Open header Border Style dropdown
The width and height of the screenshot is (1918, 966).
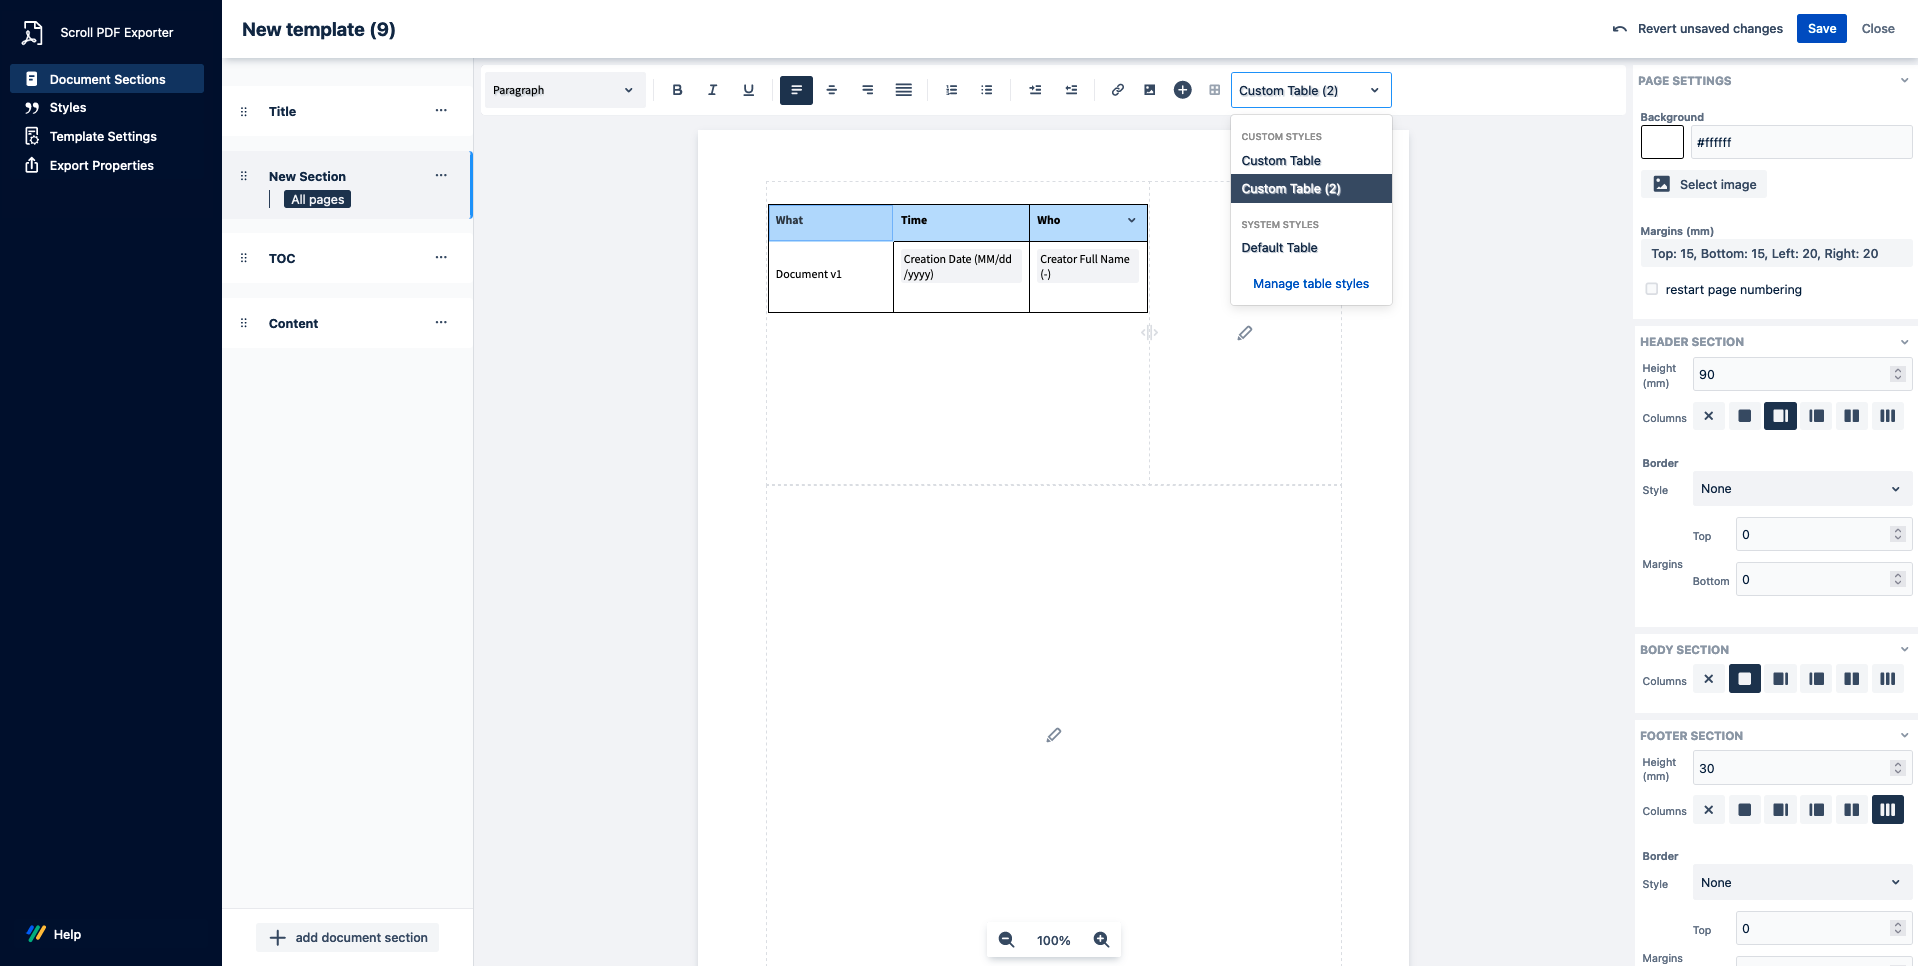1800,489
